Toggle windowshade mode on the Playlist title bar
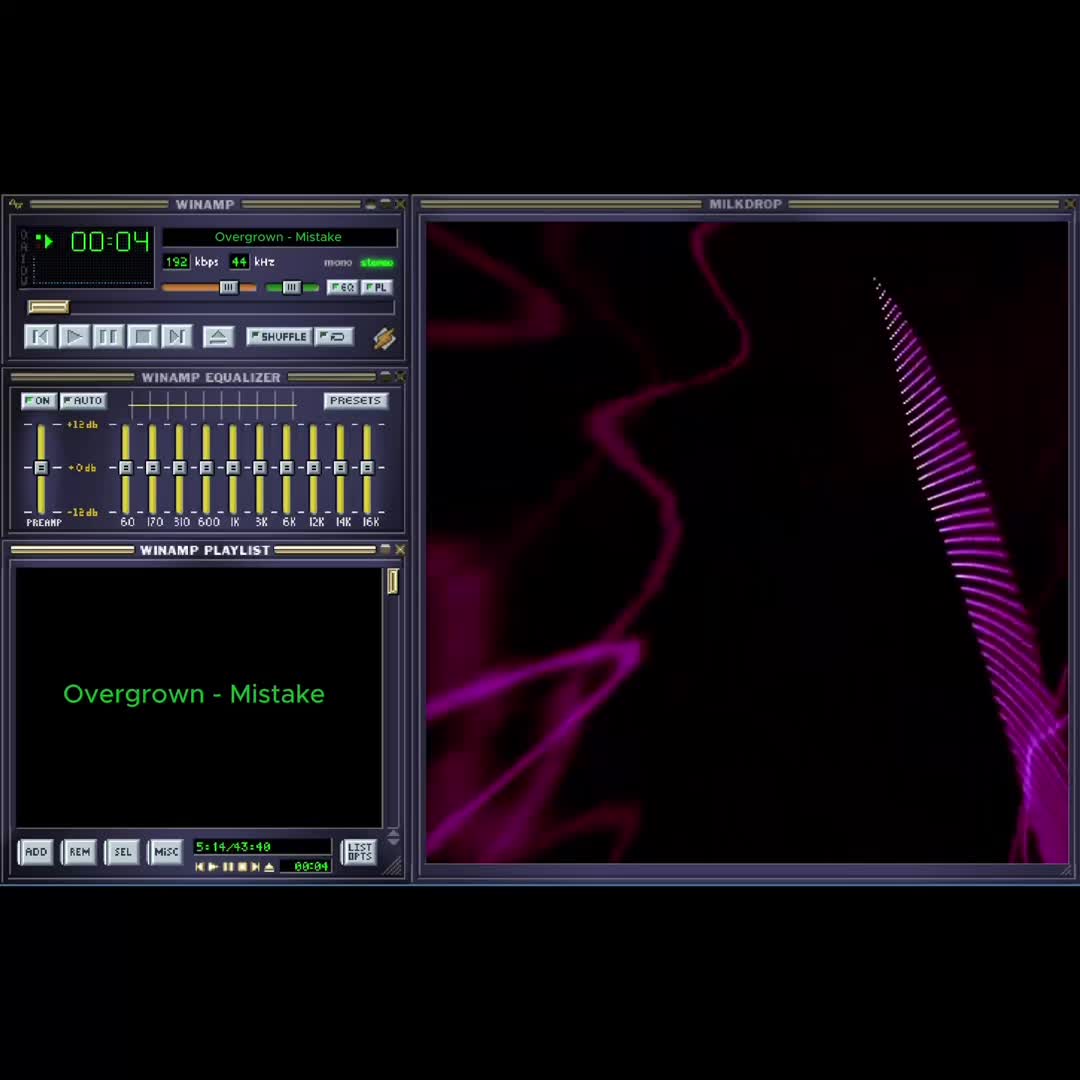This screenshot has width=1080, height=1080. [x=386, y=550]
